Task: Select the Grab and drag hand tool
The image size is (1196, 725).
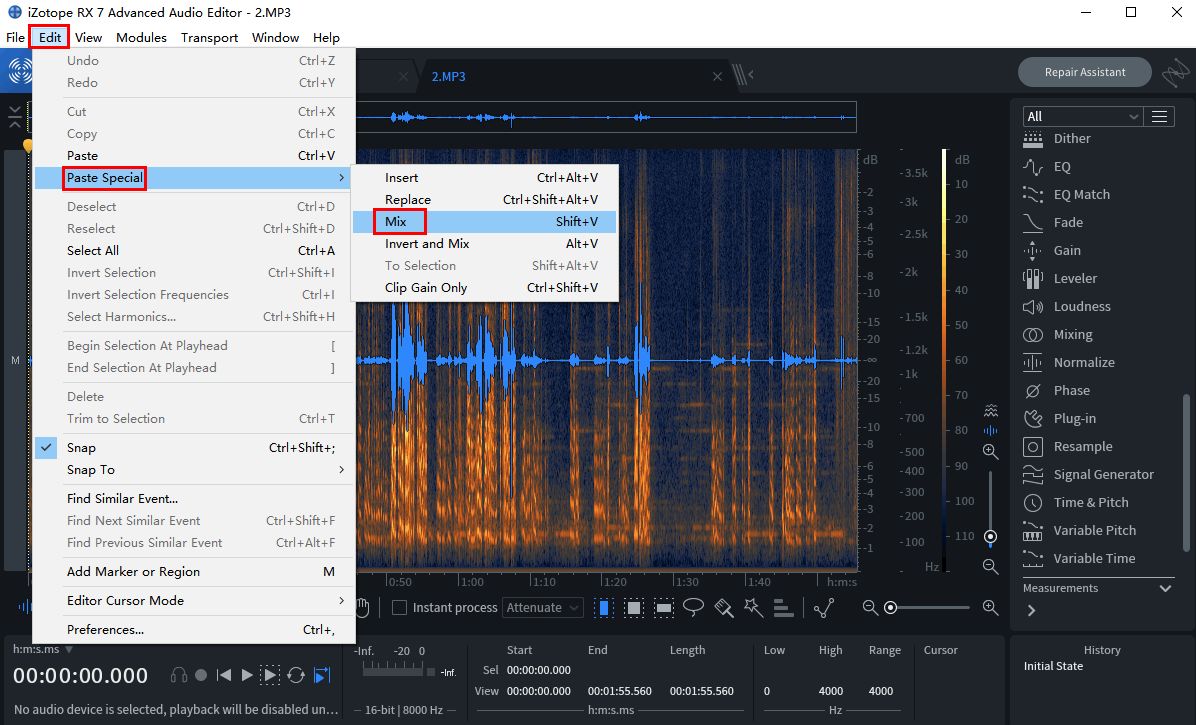Action: click(362, 608)
